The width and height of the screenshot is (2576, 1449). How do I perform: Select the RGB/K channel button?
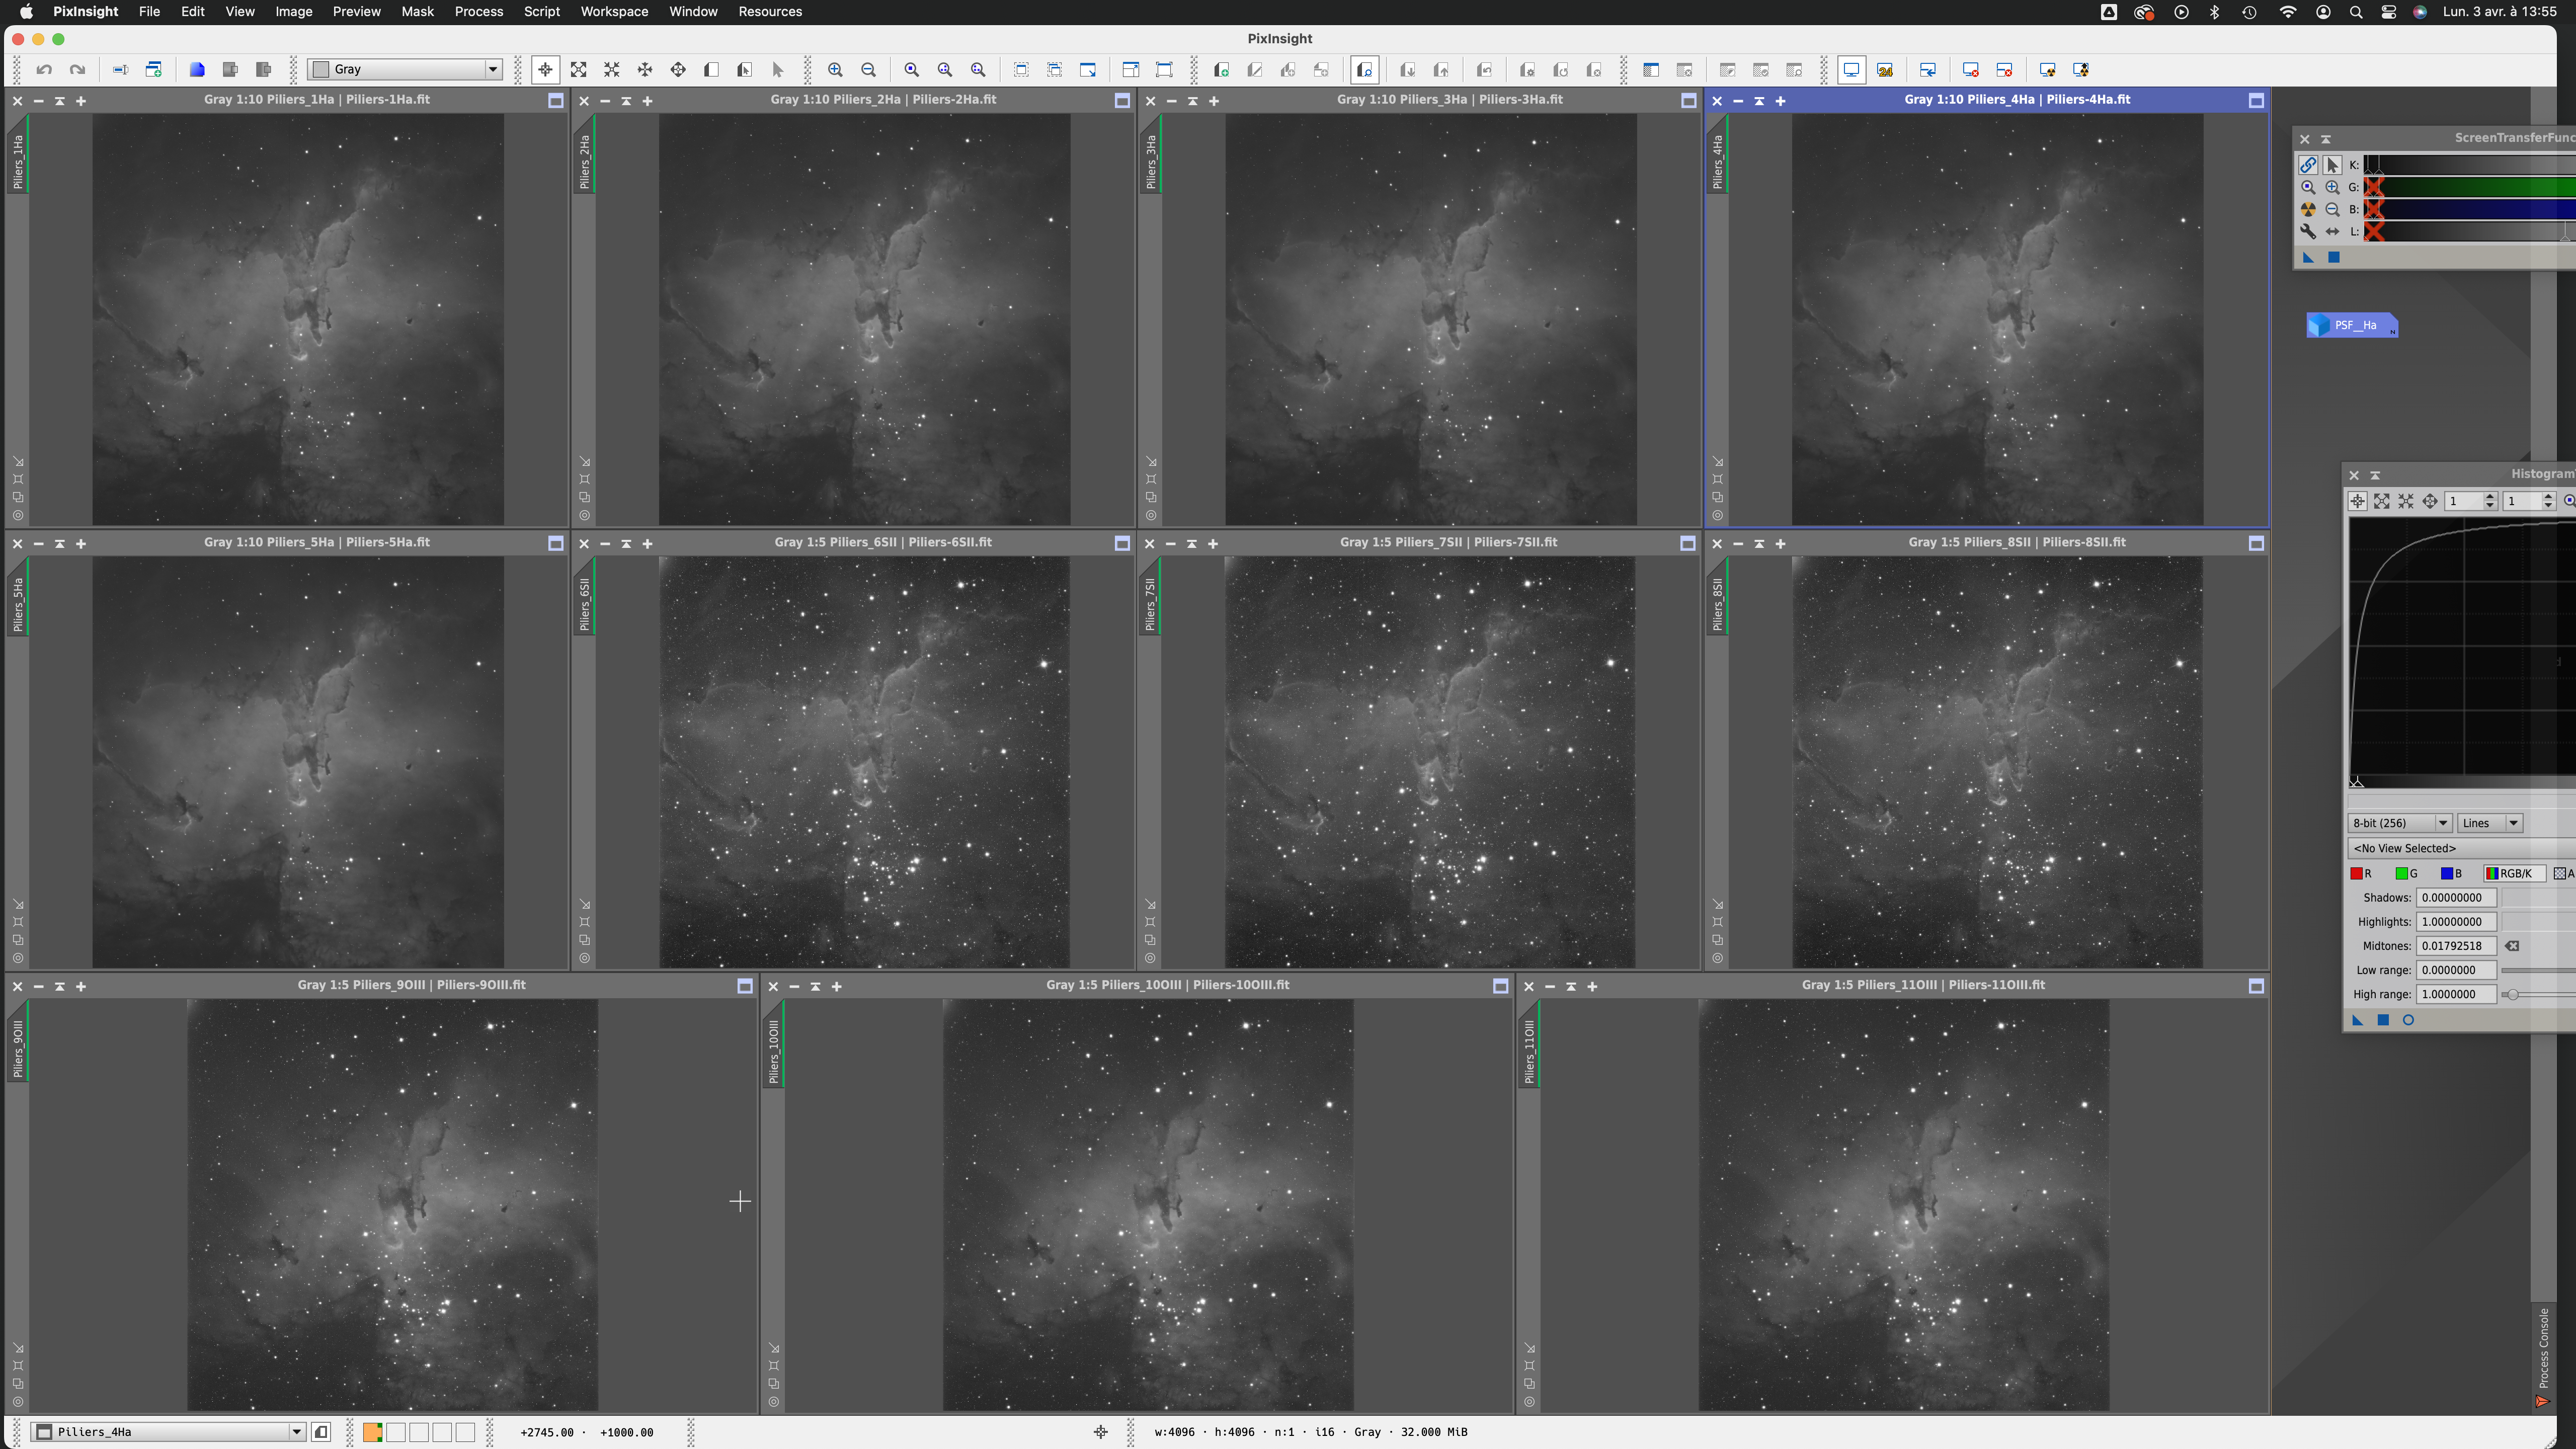pos(2514,874)
